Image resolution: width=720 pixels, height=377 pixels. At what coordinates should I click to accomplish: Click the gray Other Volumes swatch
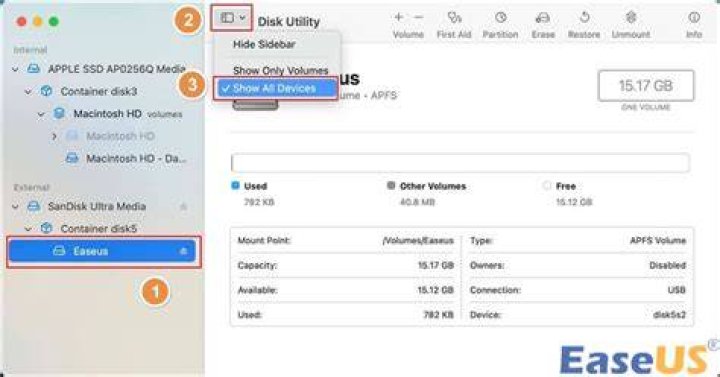click(x=391, y=186)
